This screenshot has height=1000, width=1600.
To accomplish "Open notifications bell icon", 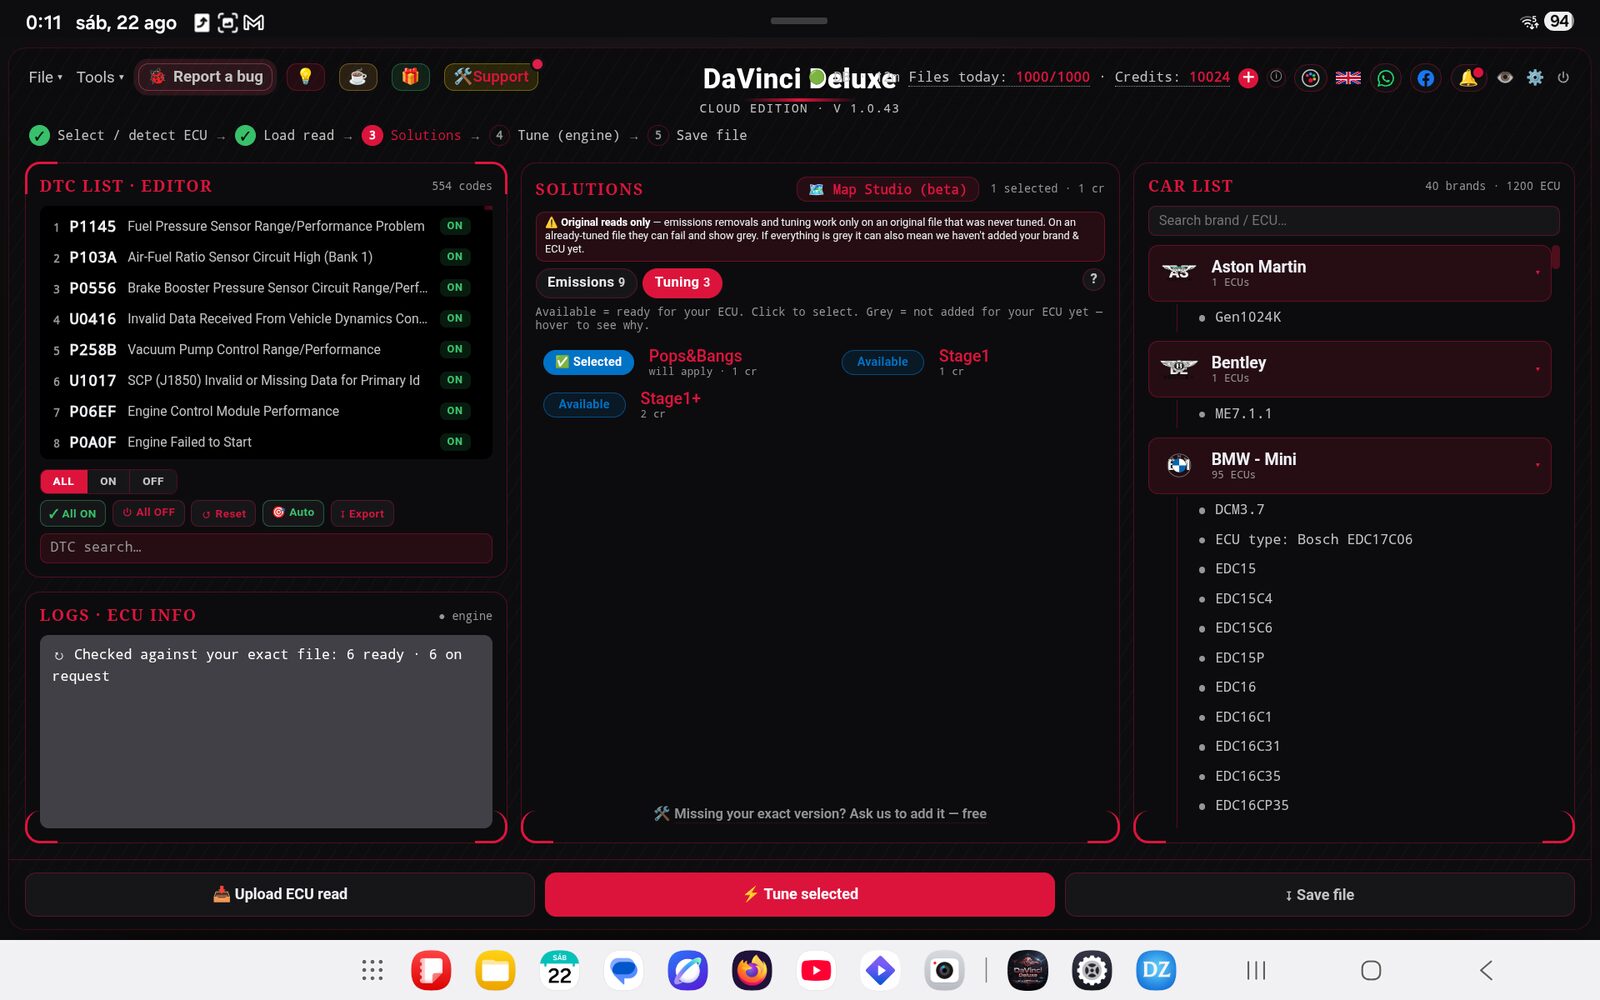I will [x=1468, y=78].
